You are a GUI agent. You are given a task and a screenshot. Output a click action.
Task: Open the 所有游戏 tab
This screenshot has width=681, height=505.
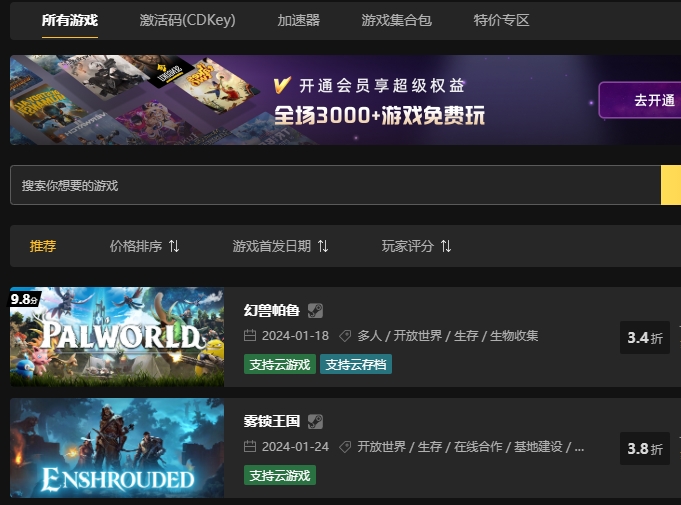pyautogui.click(x=70, y=20)
